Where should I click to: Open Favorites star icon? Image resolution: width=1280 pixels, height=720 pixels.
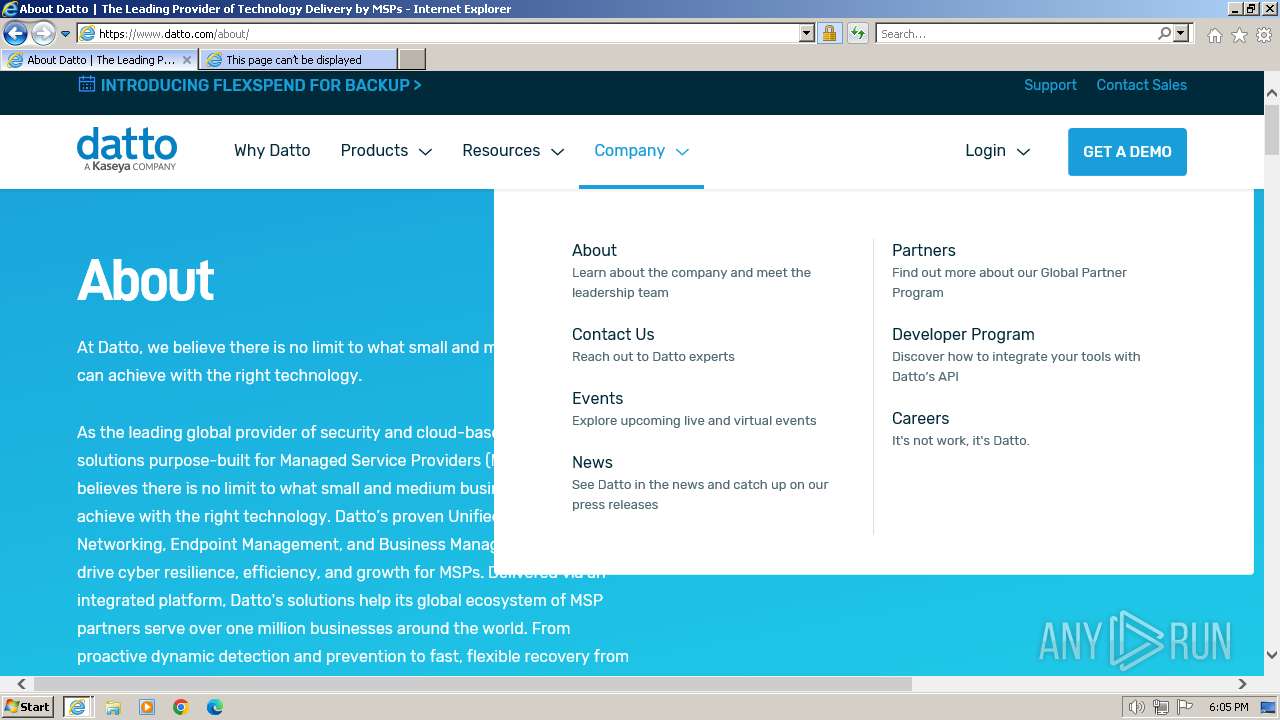pos(1239,35)
